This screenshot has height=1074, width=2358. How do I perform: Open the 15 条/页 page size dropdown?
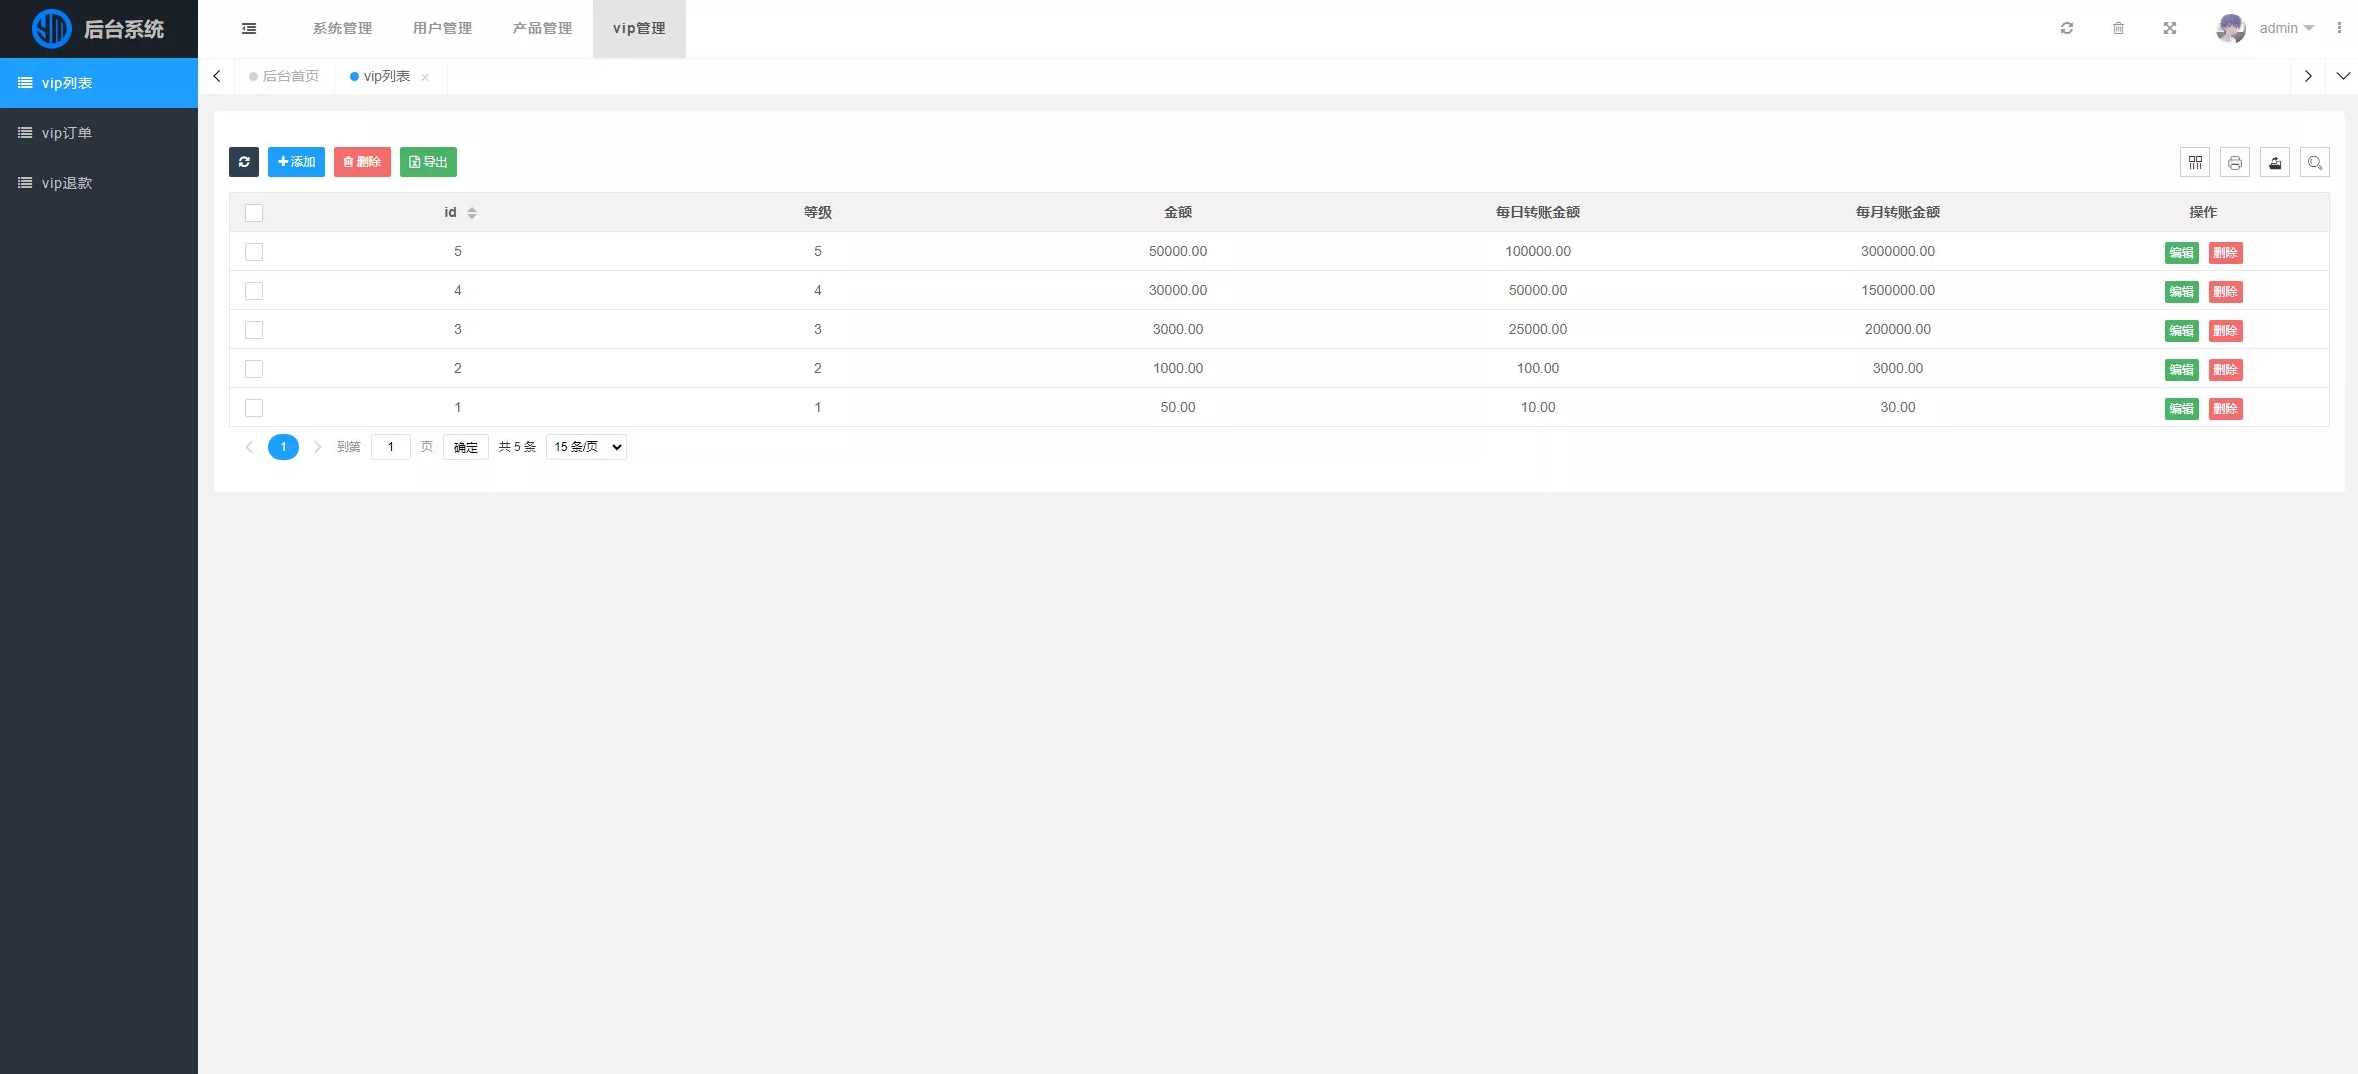click(x=587, y=447)
